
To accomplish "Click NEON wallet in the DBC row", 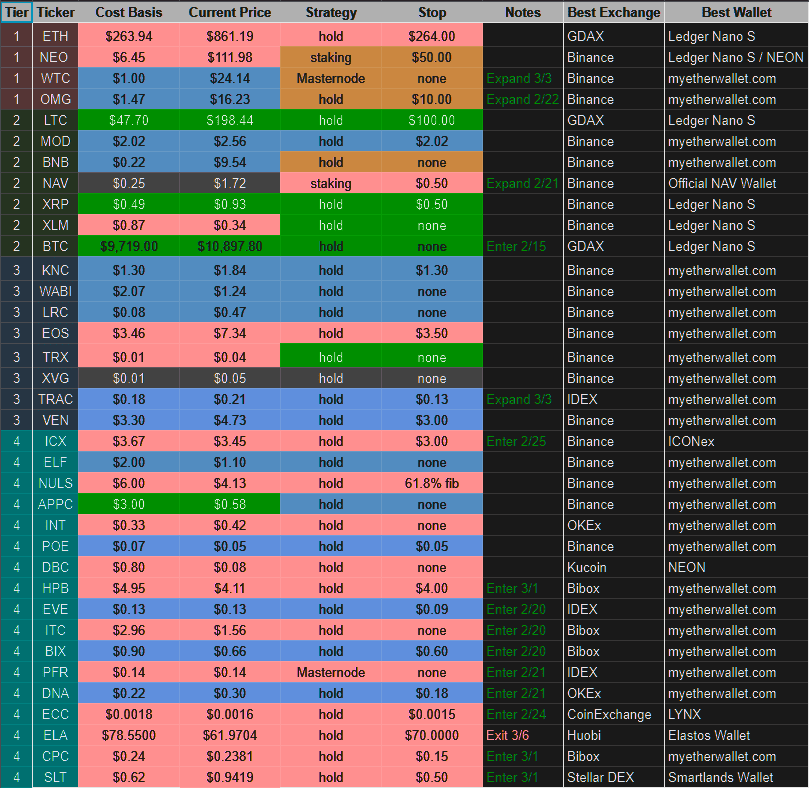I will click(737, 568).
